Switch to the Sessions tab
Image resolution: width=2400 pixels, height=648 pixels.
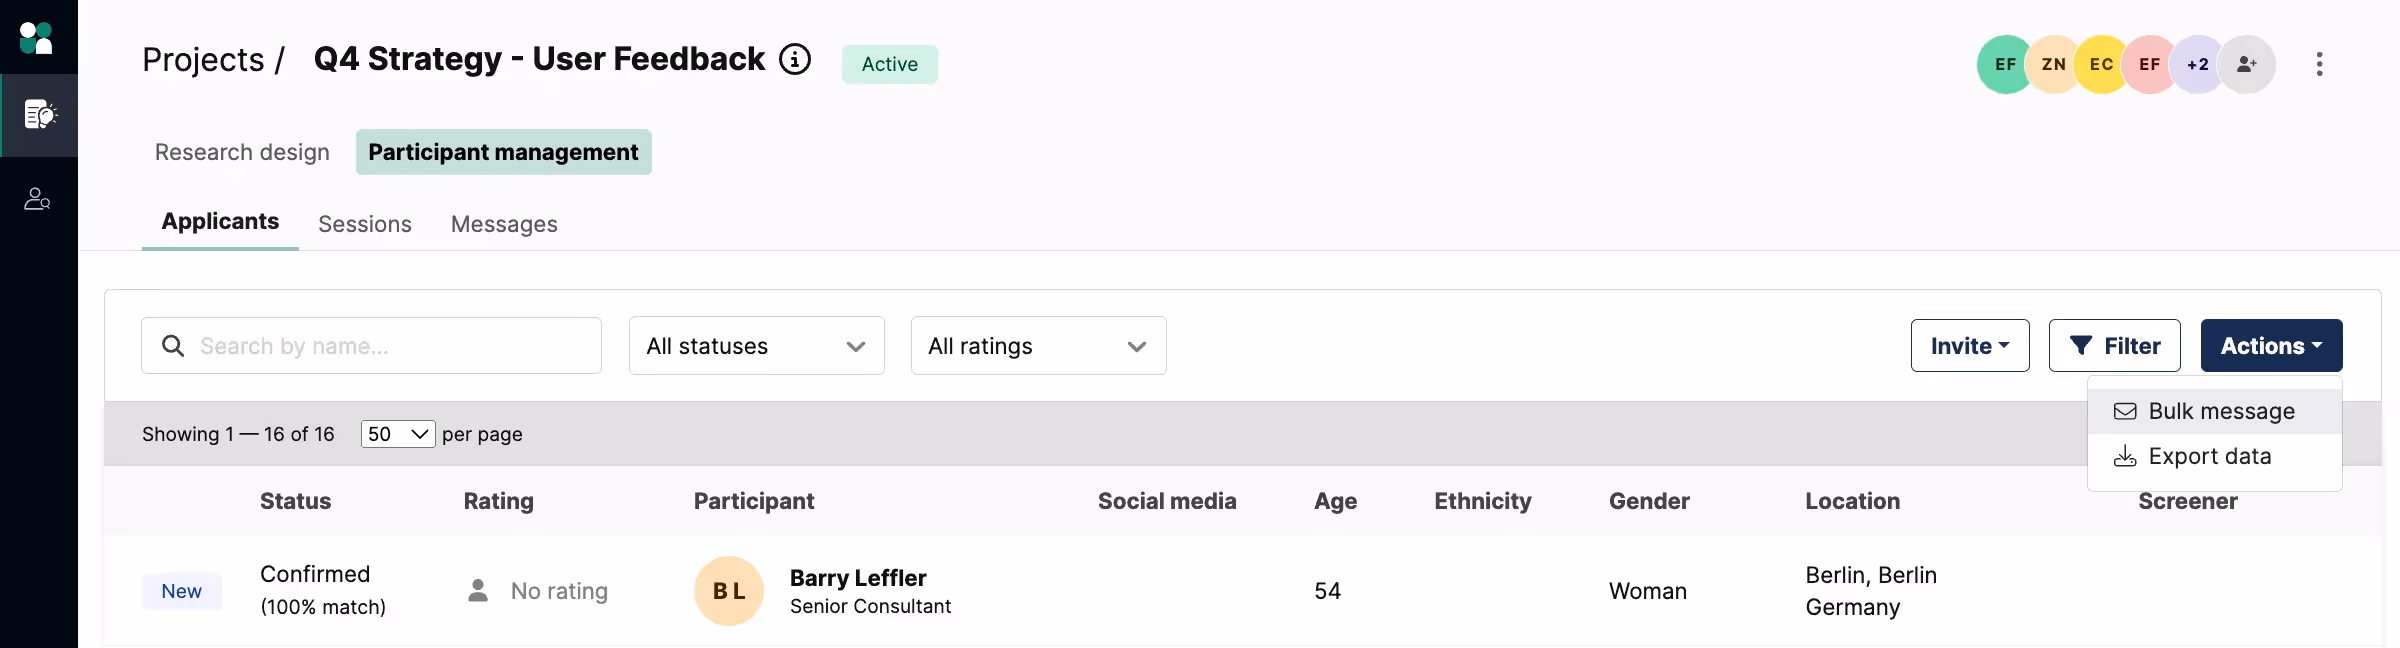364,224
